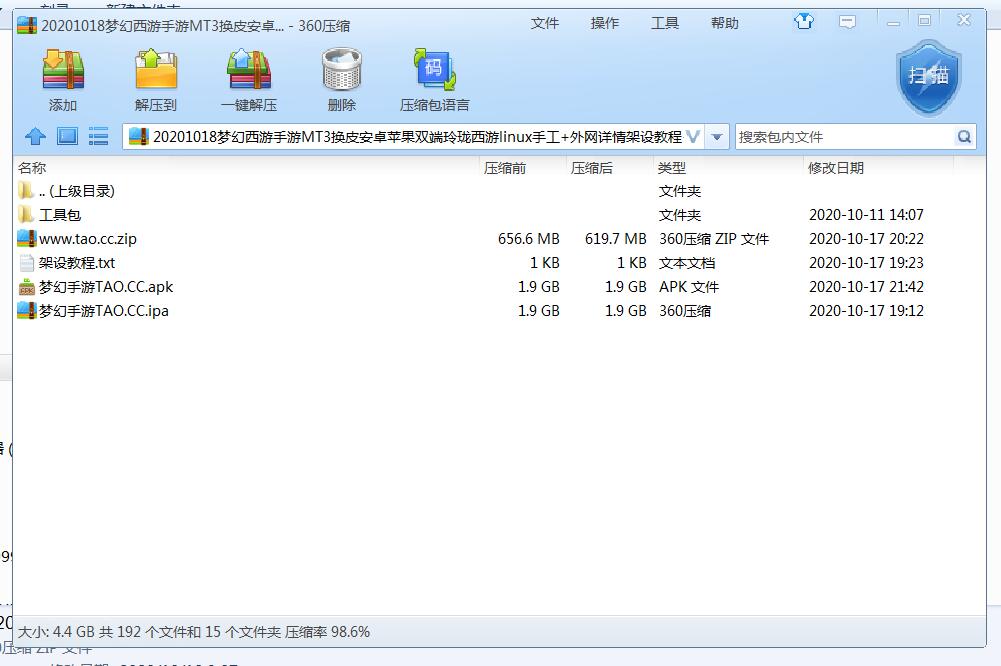Screen dimensions: 1001x666
Task: Click the Add (添加) toolbar icon
Action: (x=62, y=71)
